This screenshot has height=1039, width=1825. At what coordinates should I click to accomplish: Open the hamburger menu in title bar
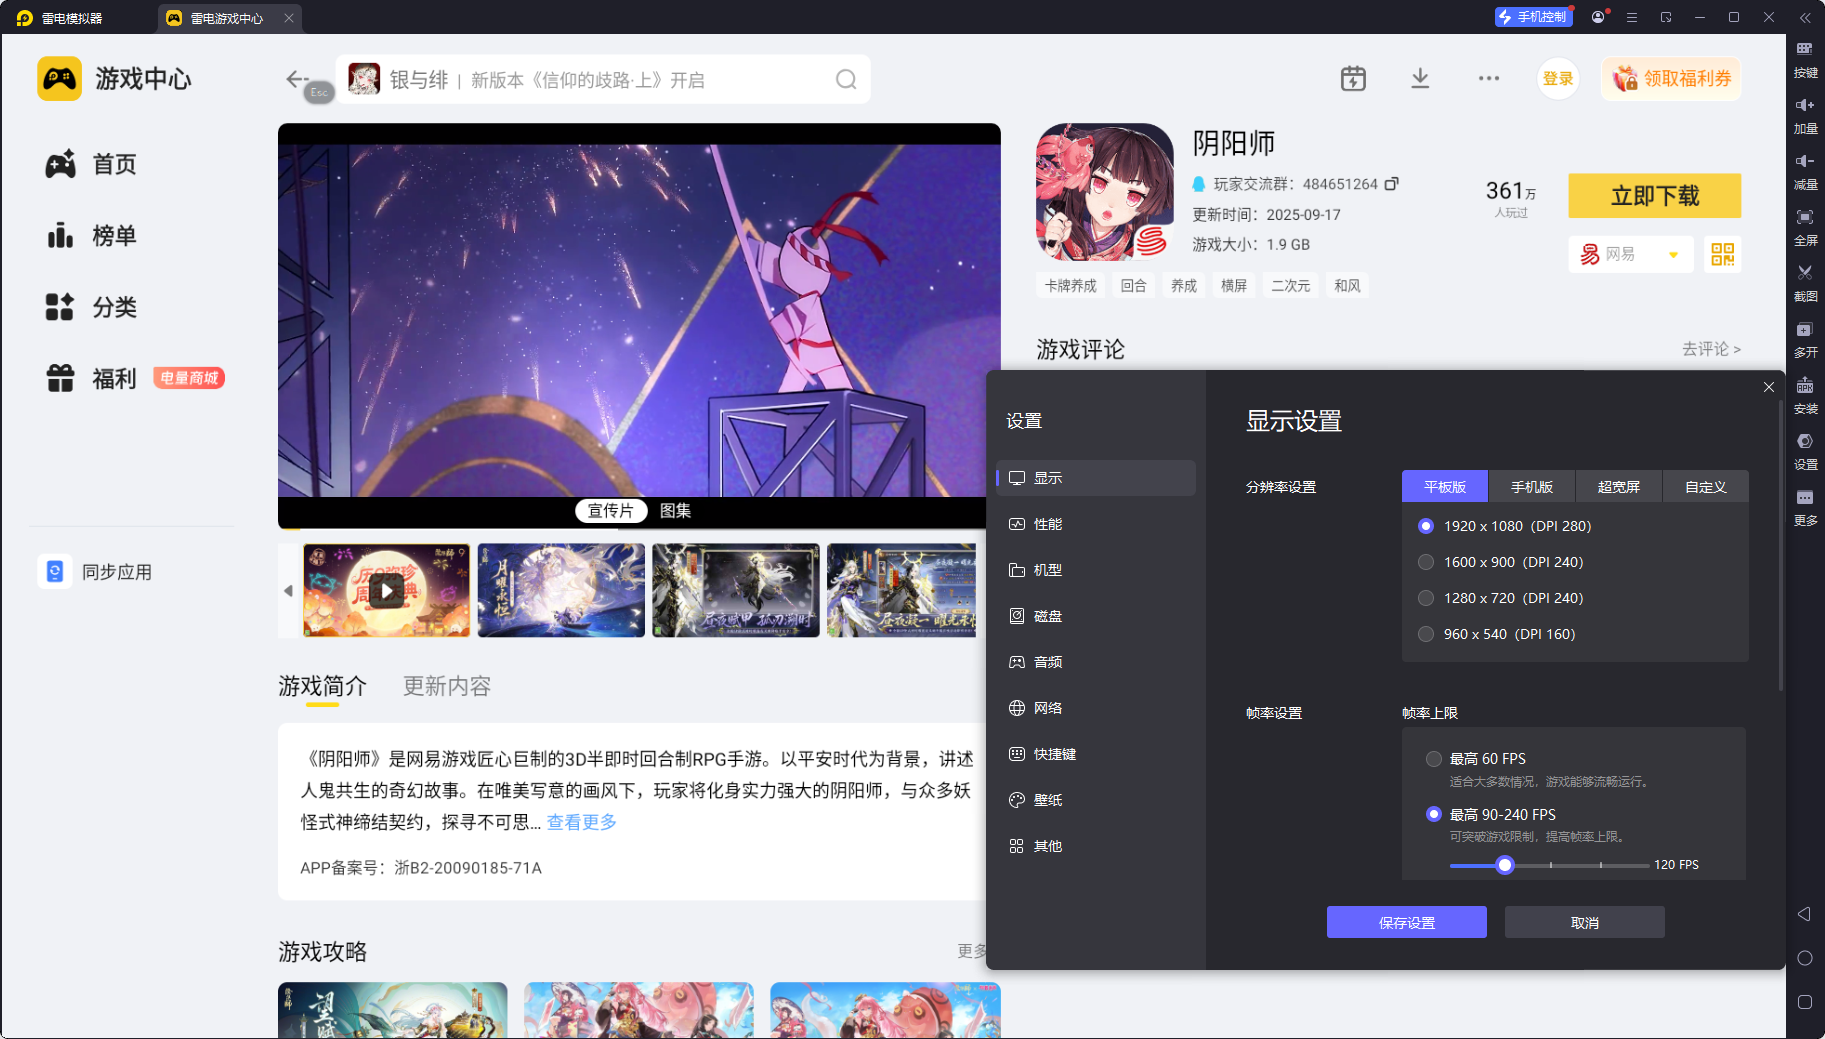click(1632, 17)
